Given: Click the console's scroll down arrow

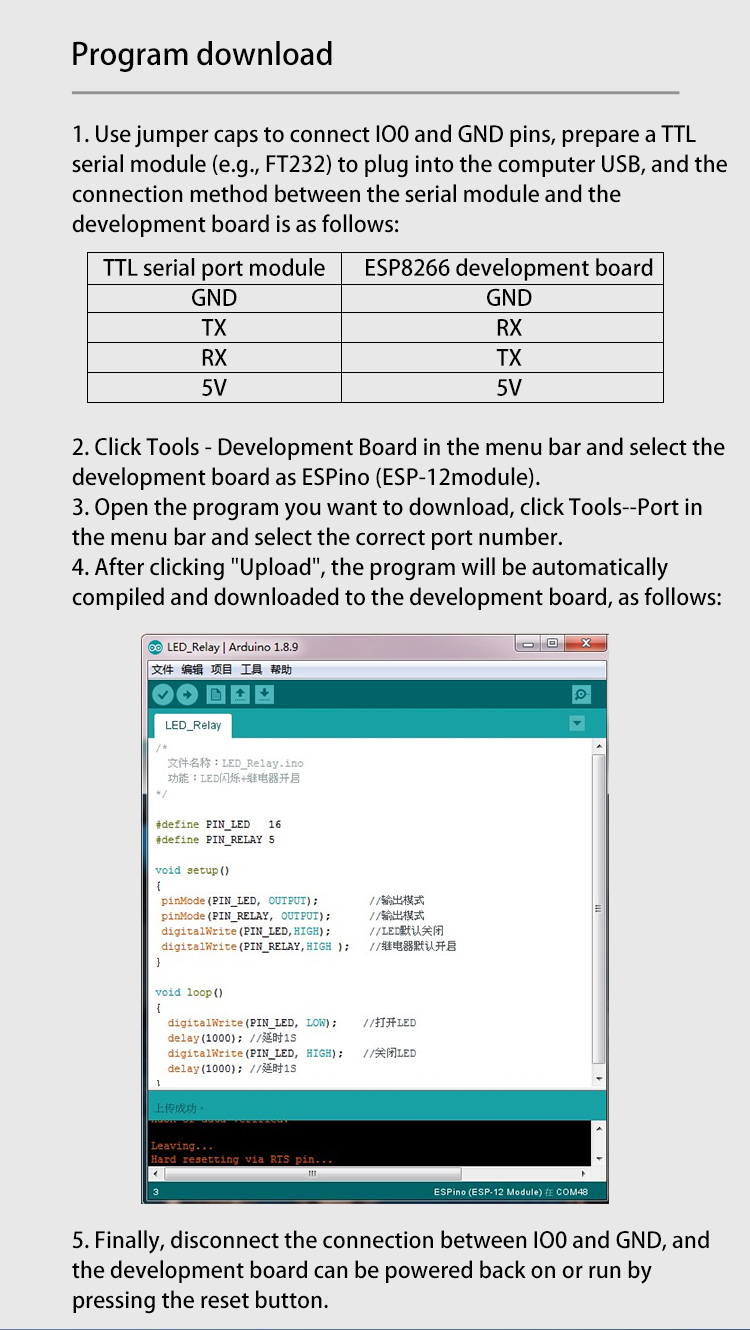Looking at the screenshot, I should tap(599, 1159).
